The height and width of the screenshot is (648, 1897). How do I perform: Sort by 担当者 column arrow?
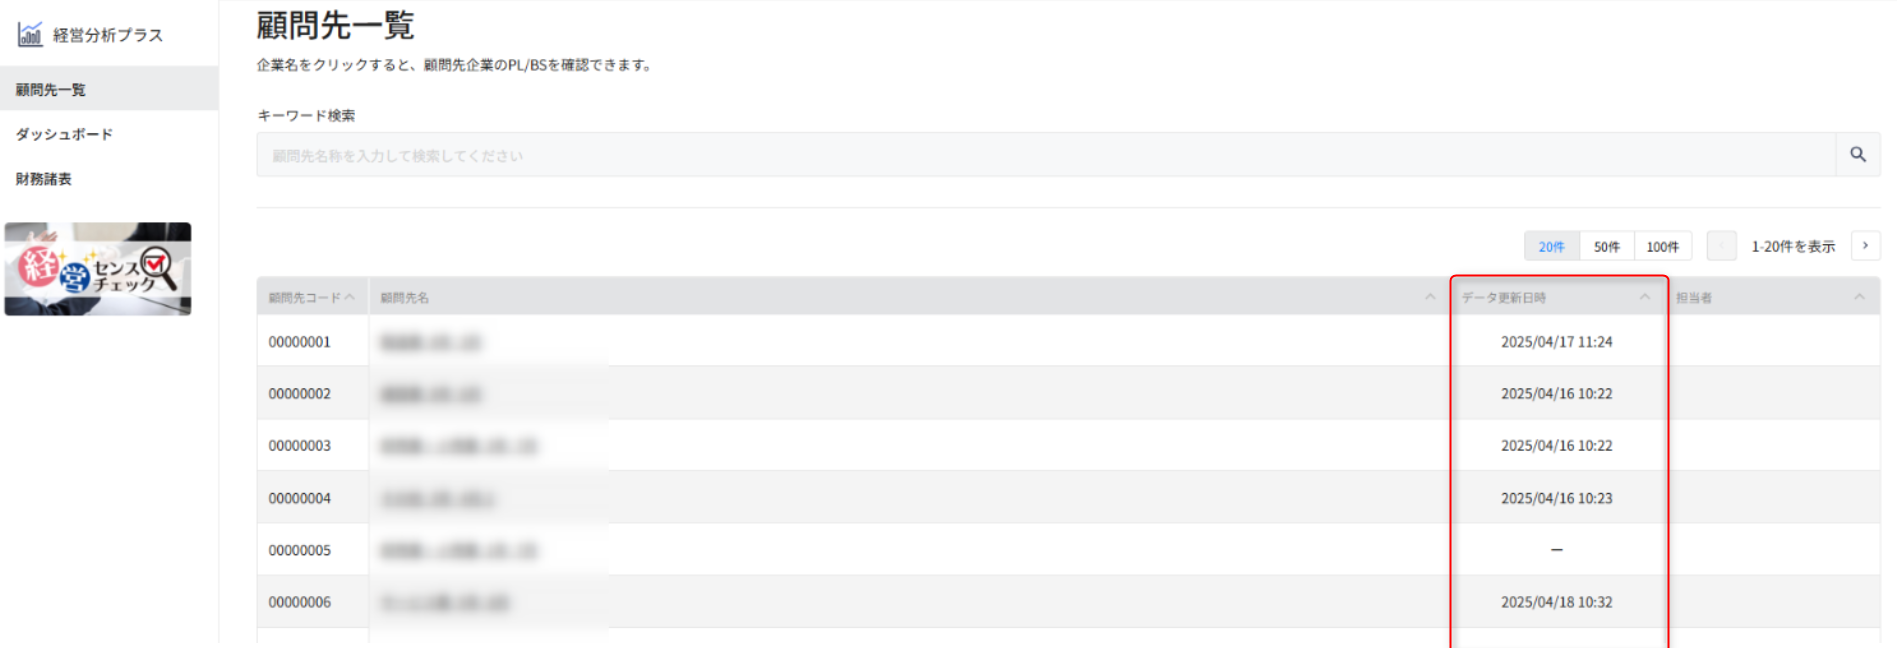(x=1859, y=297)
